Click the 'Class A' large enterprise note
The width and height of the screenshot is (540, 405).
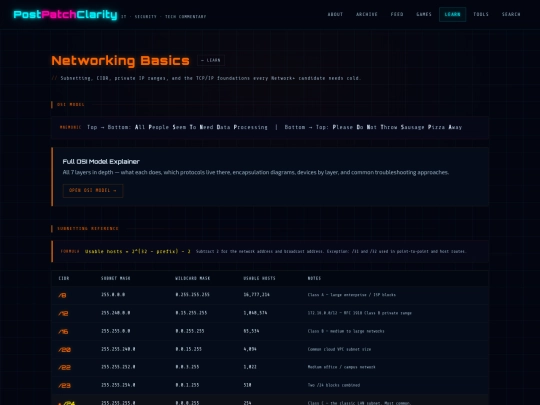click(x=352, y=295)
